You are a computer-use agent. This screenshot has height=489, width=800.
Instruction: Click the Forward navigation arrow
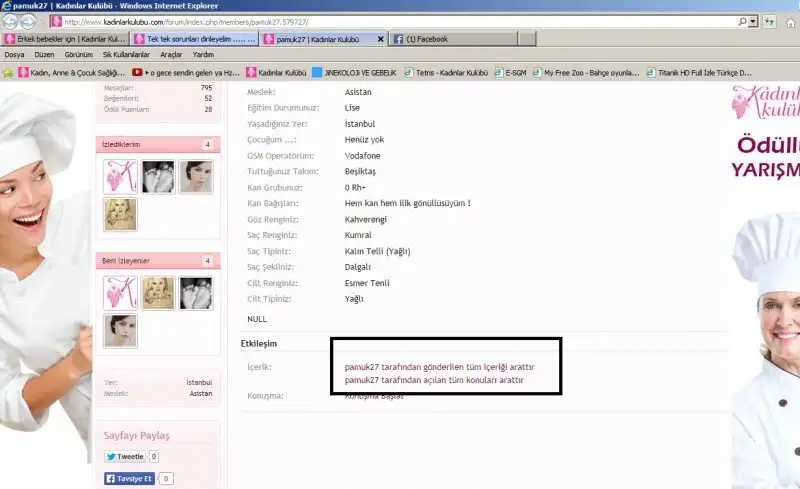[28, 21]
